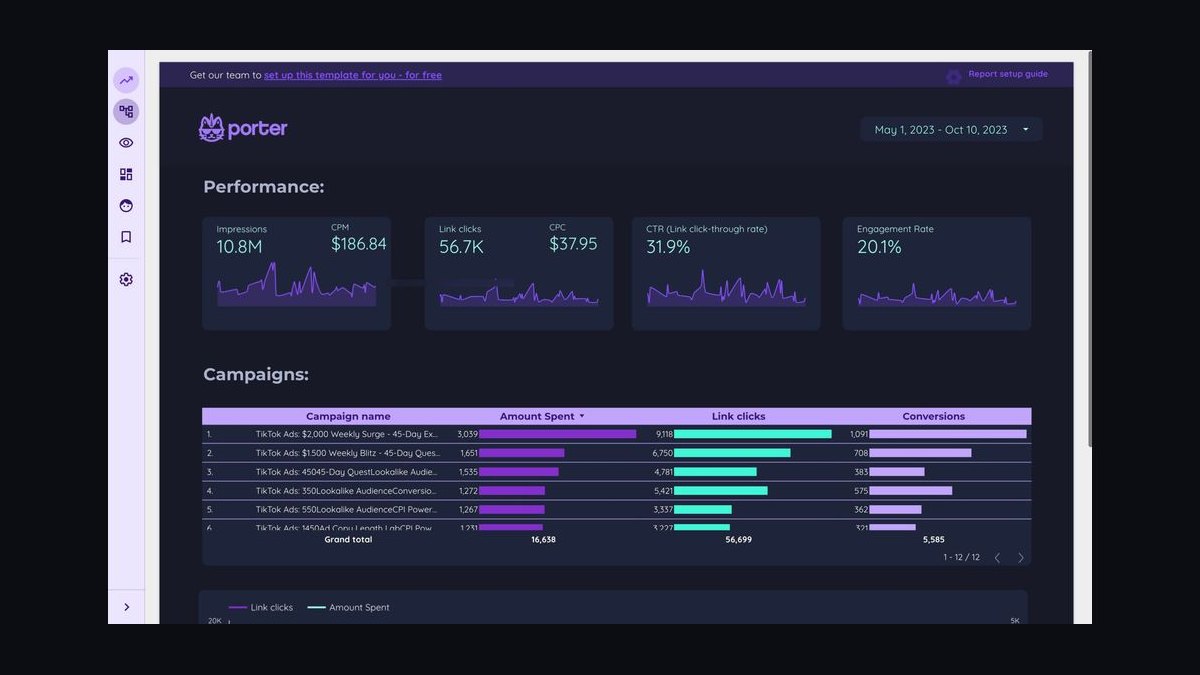Toggle the eye view icon in sidebar
The image size is (1200, 675).
126,143
